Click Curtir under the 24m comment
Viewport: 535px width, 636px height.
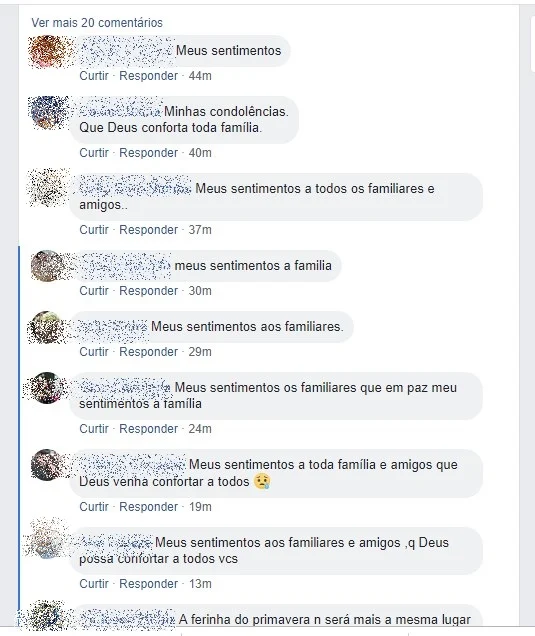pyautogui.click(x=94, y=429)
